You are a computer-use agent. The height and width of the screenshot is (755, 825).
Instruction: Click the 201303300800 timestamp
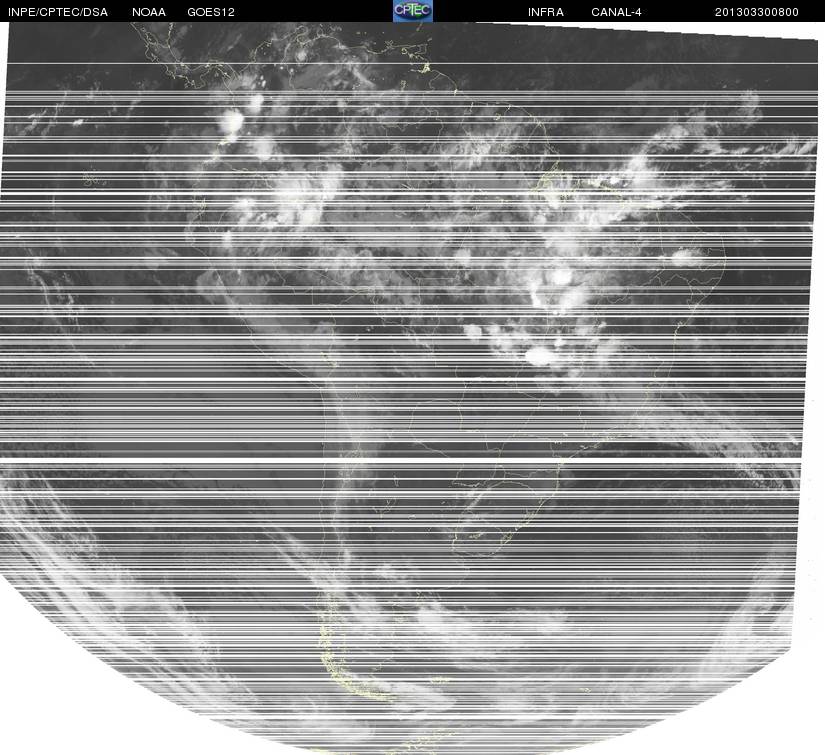pyautogui.click(x=757, y=12)
